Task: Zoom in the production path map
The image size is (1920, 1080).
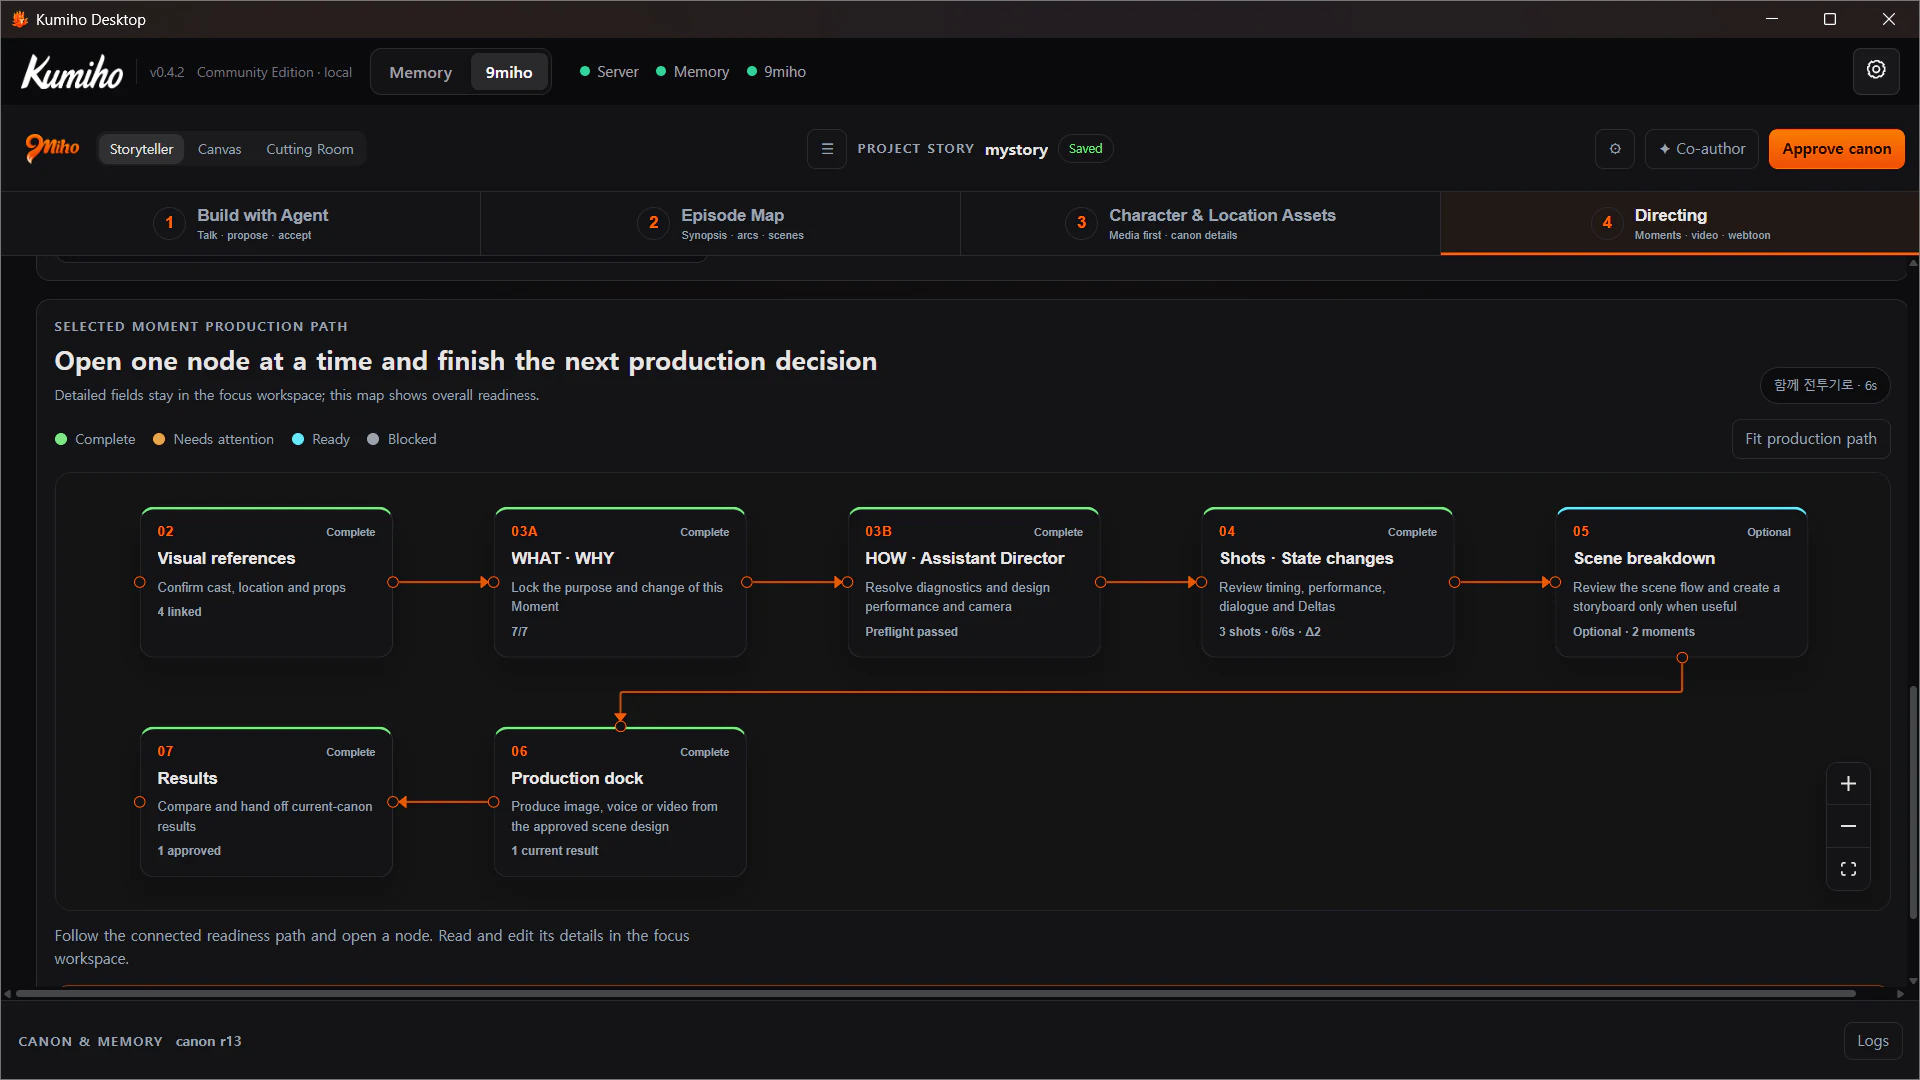Action: 1848,784
